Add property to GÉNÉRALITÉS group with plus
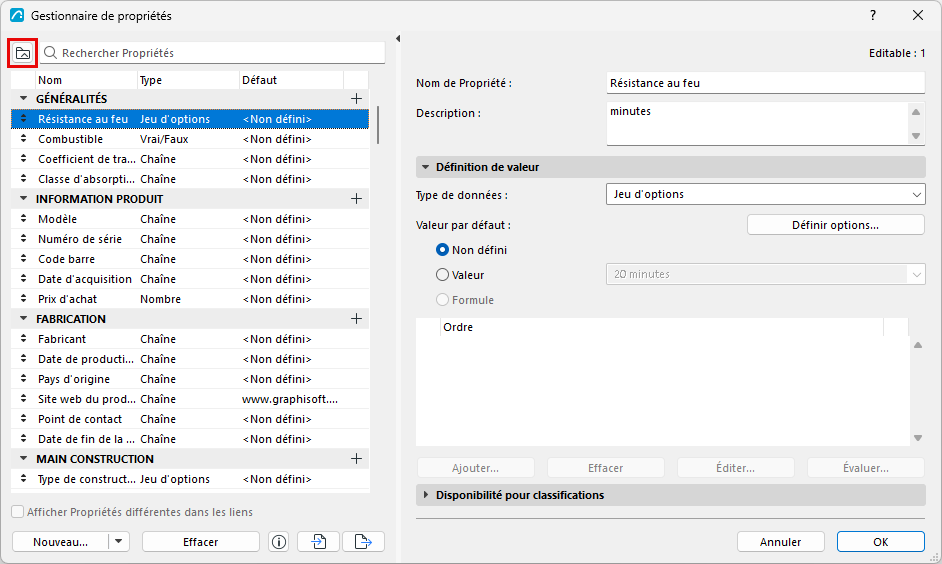Screen dimensions: 942x564 [356, 99]
